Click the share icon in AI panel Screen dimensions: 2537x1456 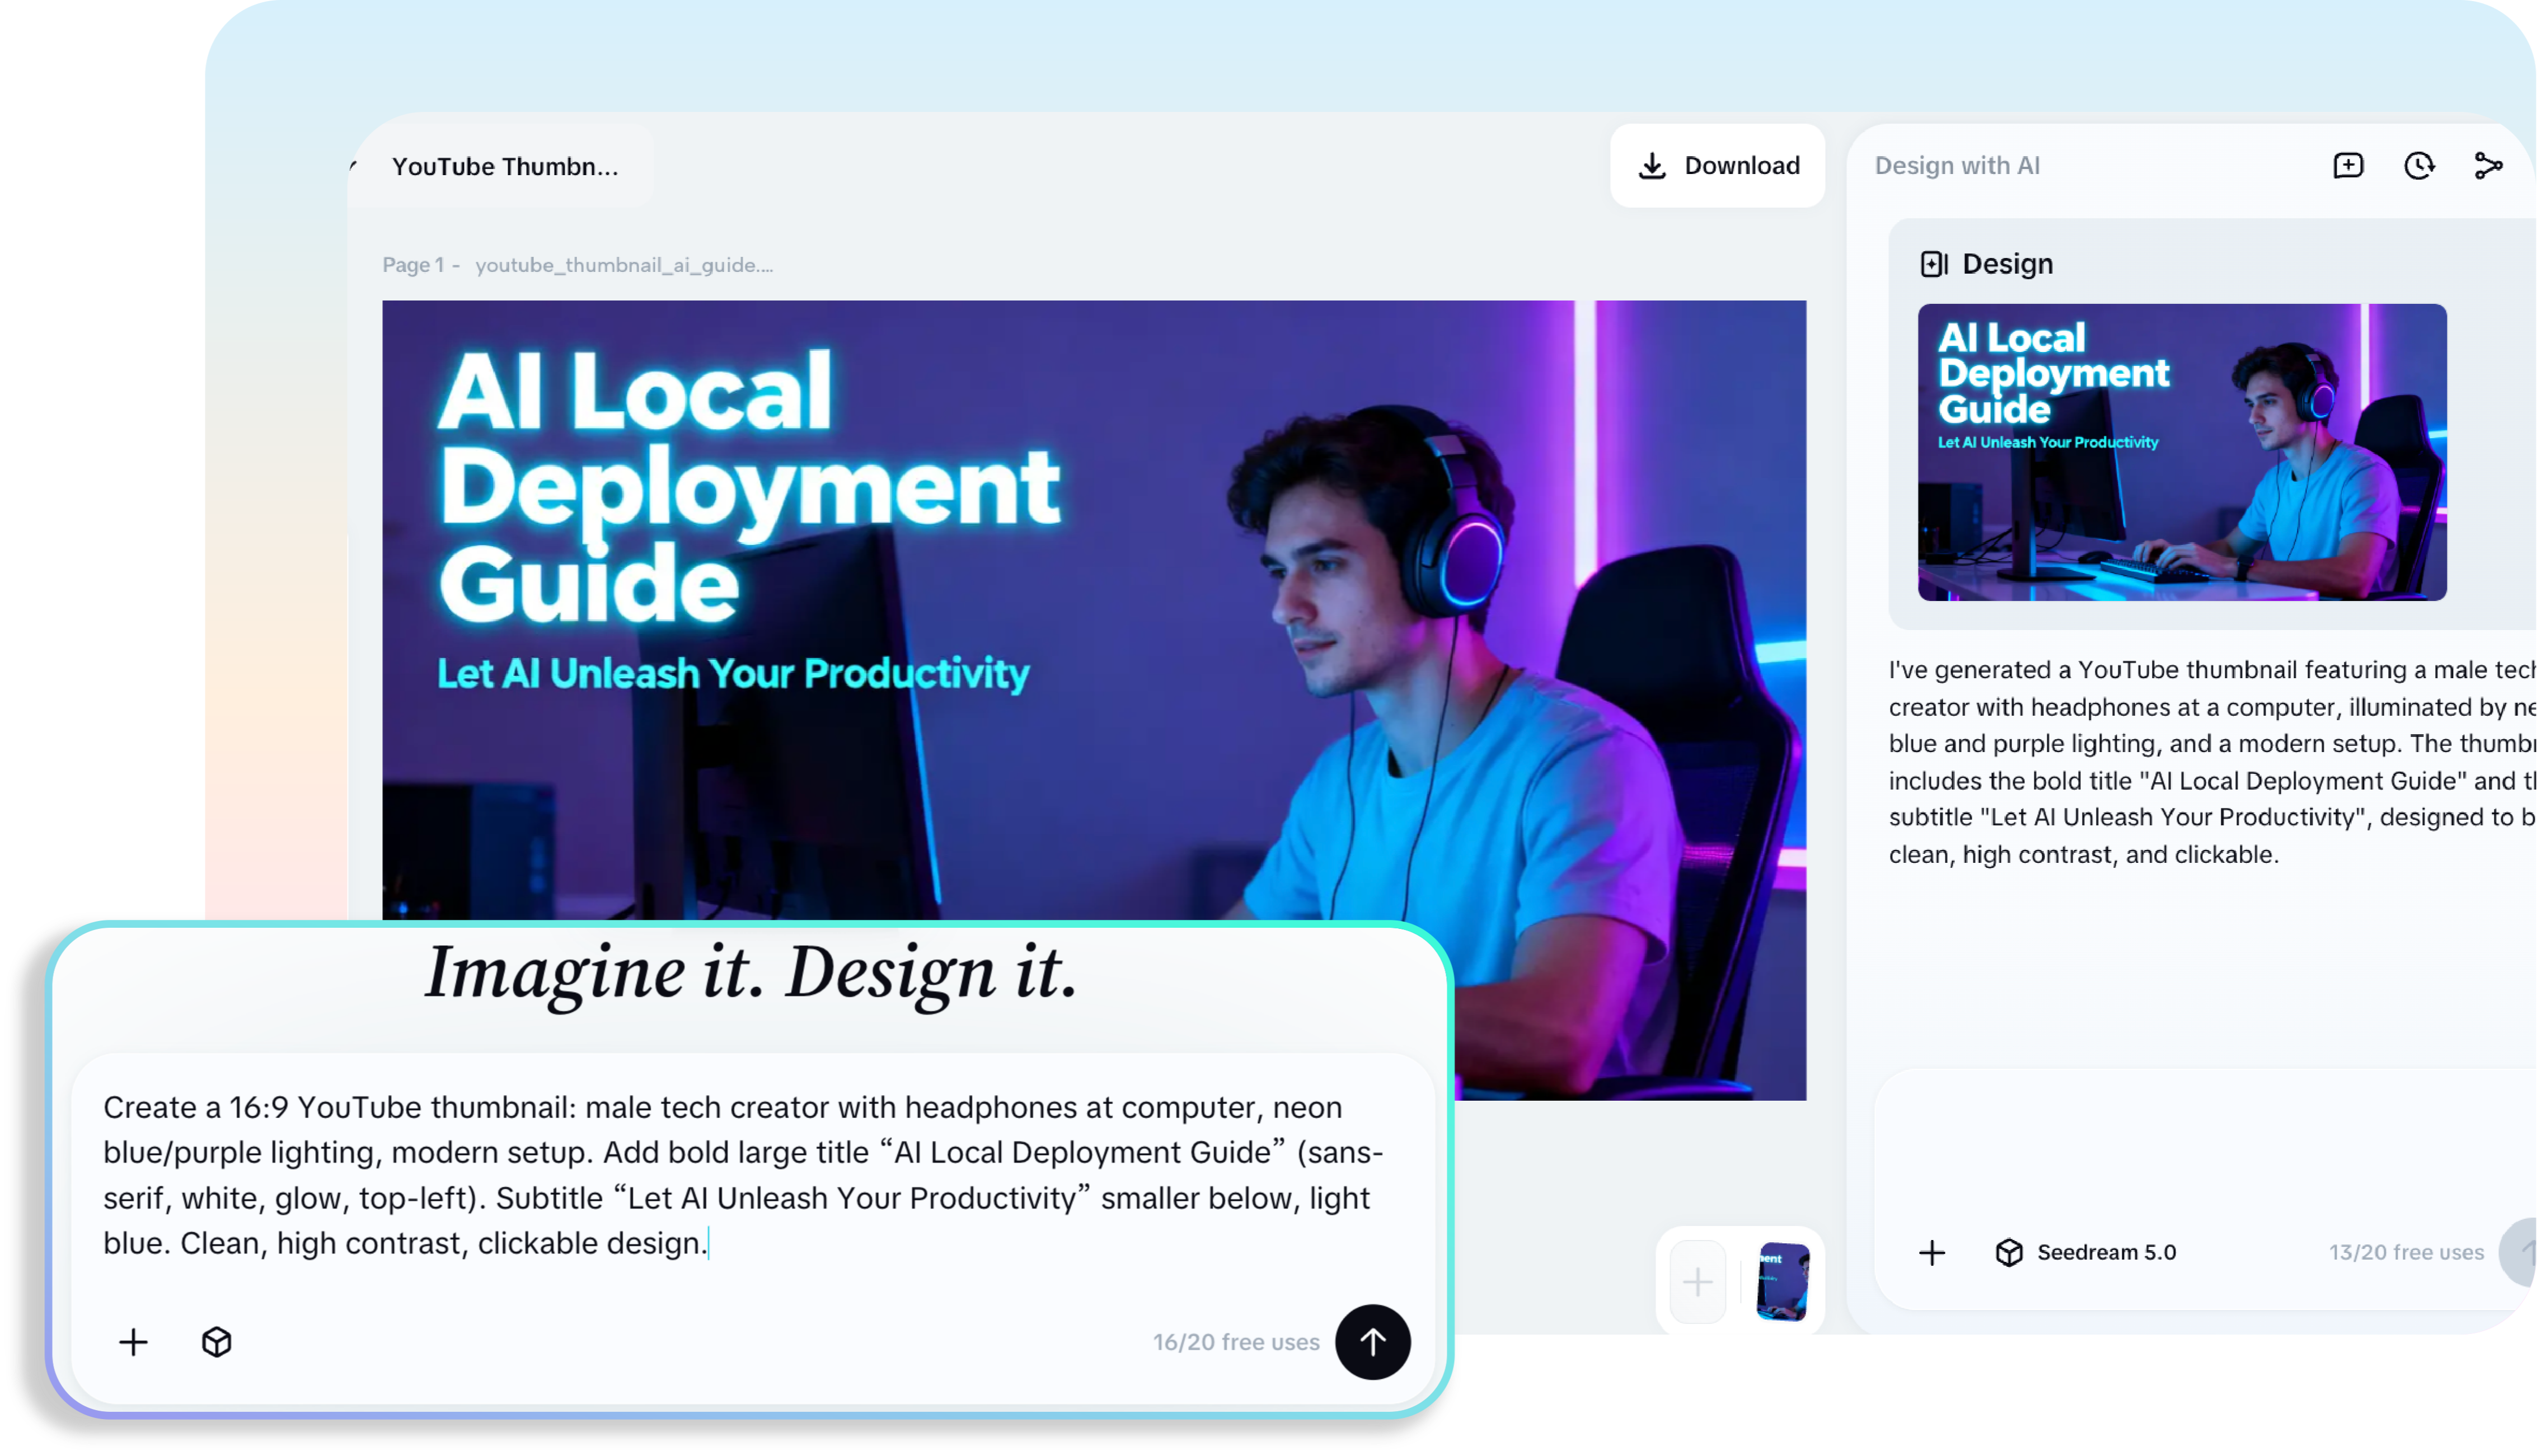tap(2488, 165)
